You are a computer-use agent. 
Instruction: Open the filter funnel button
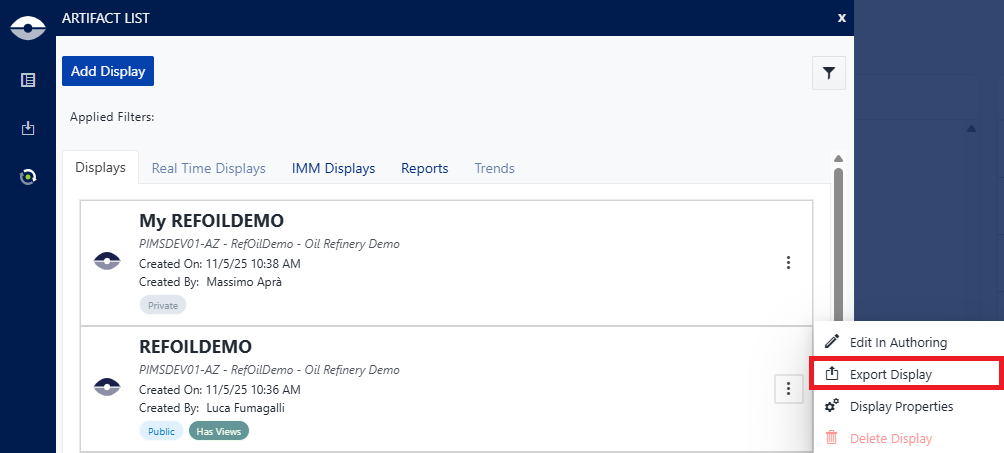pos(829,73)
